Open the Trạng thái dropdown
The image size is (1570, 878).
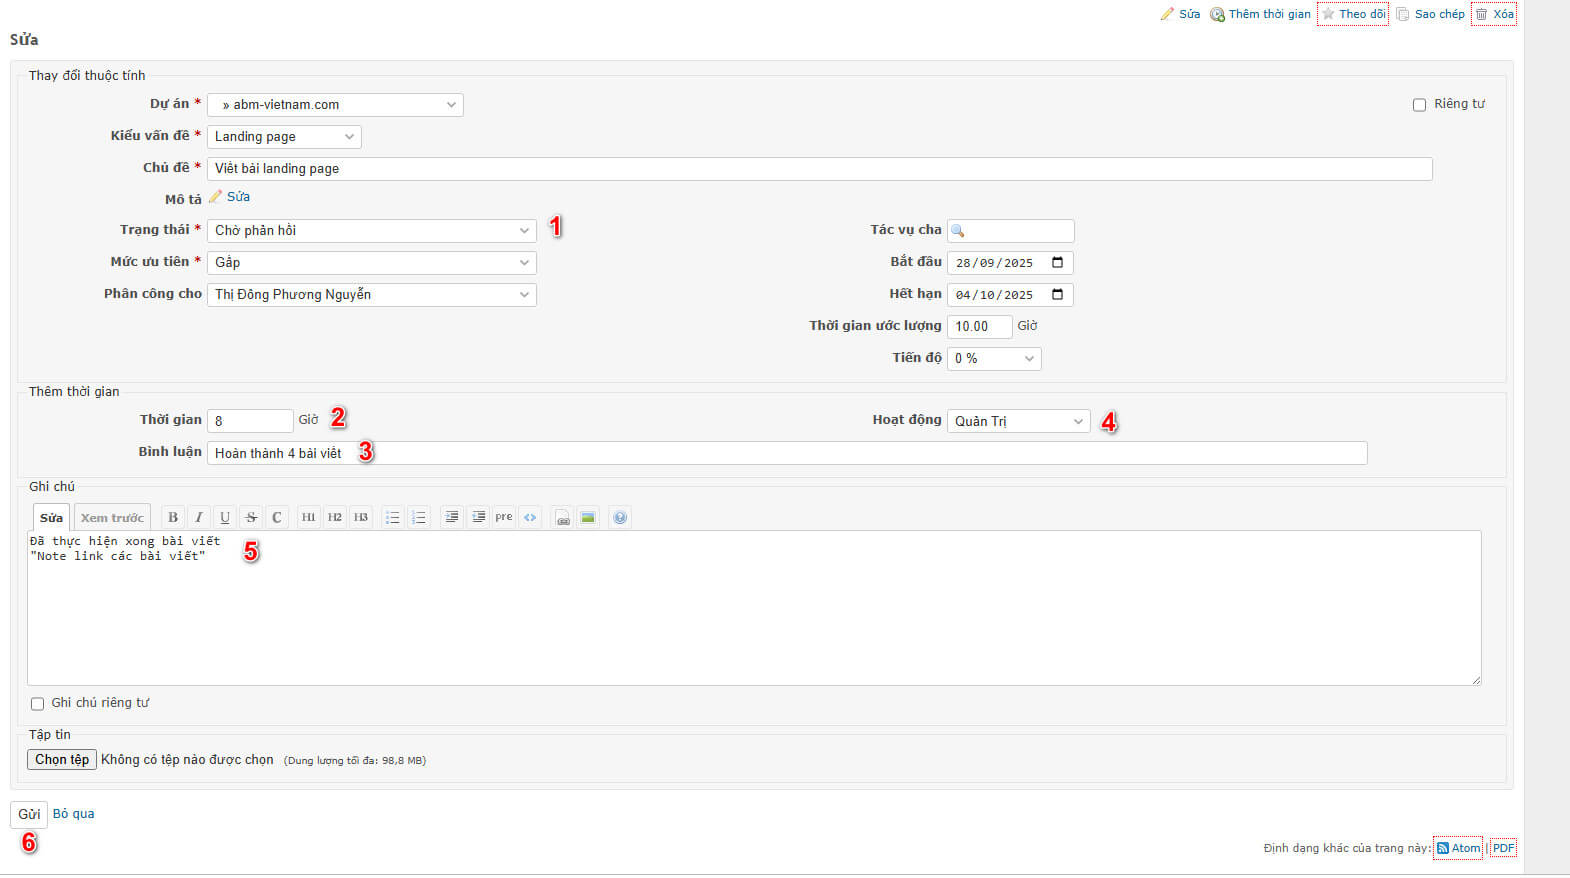tap(371, 231)
